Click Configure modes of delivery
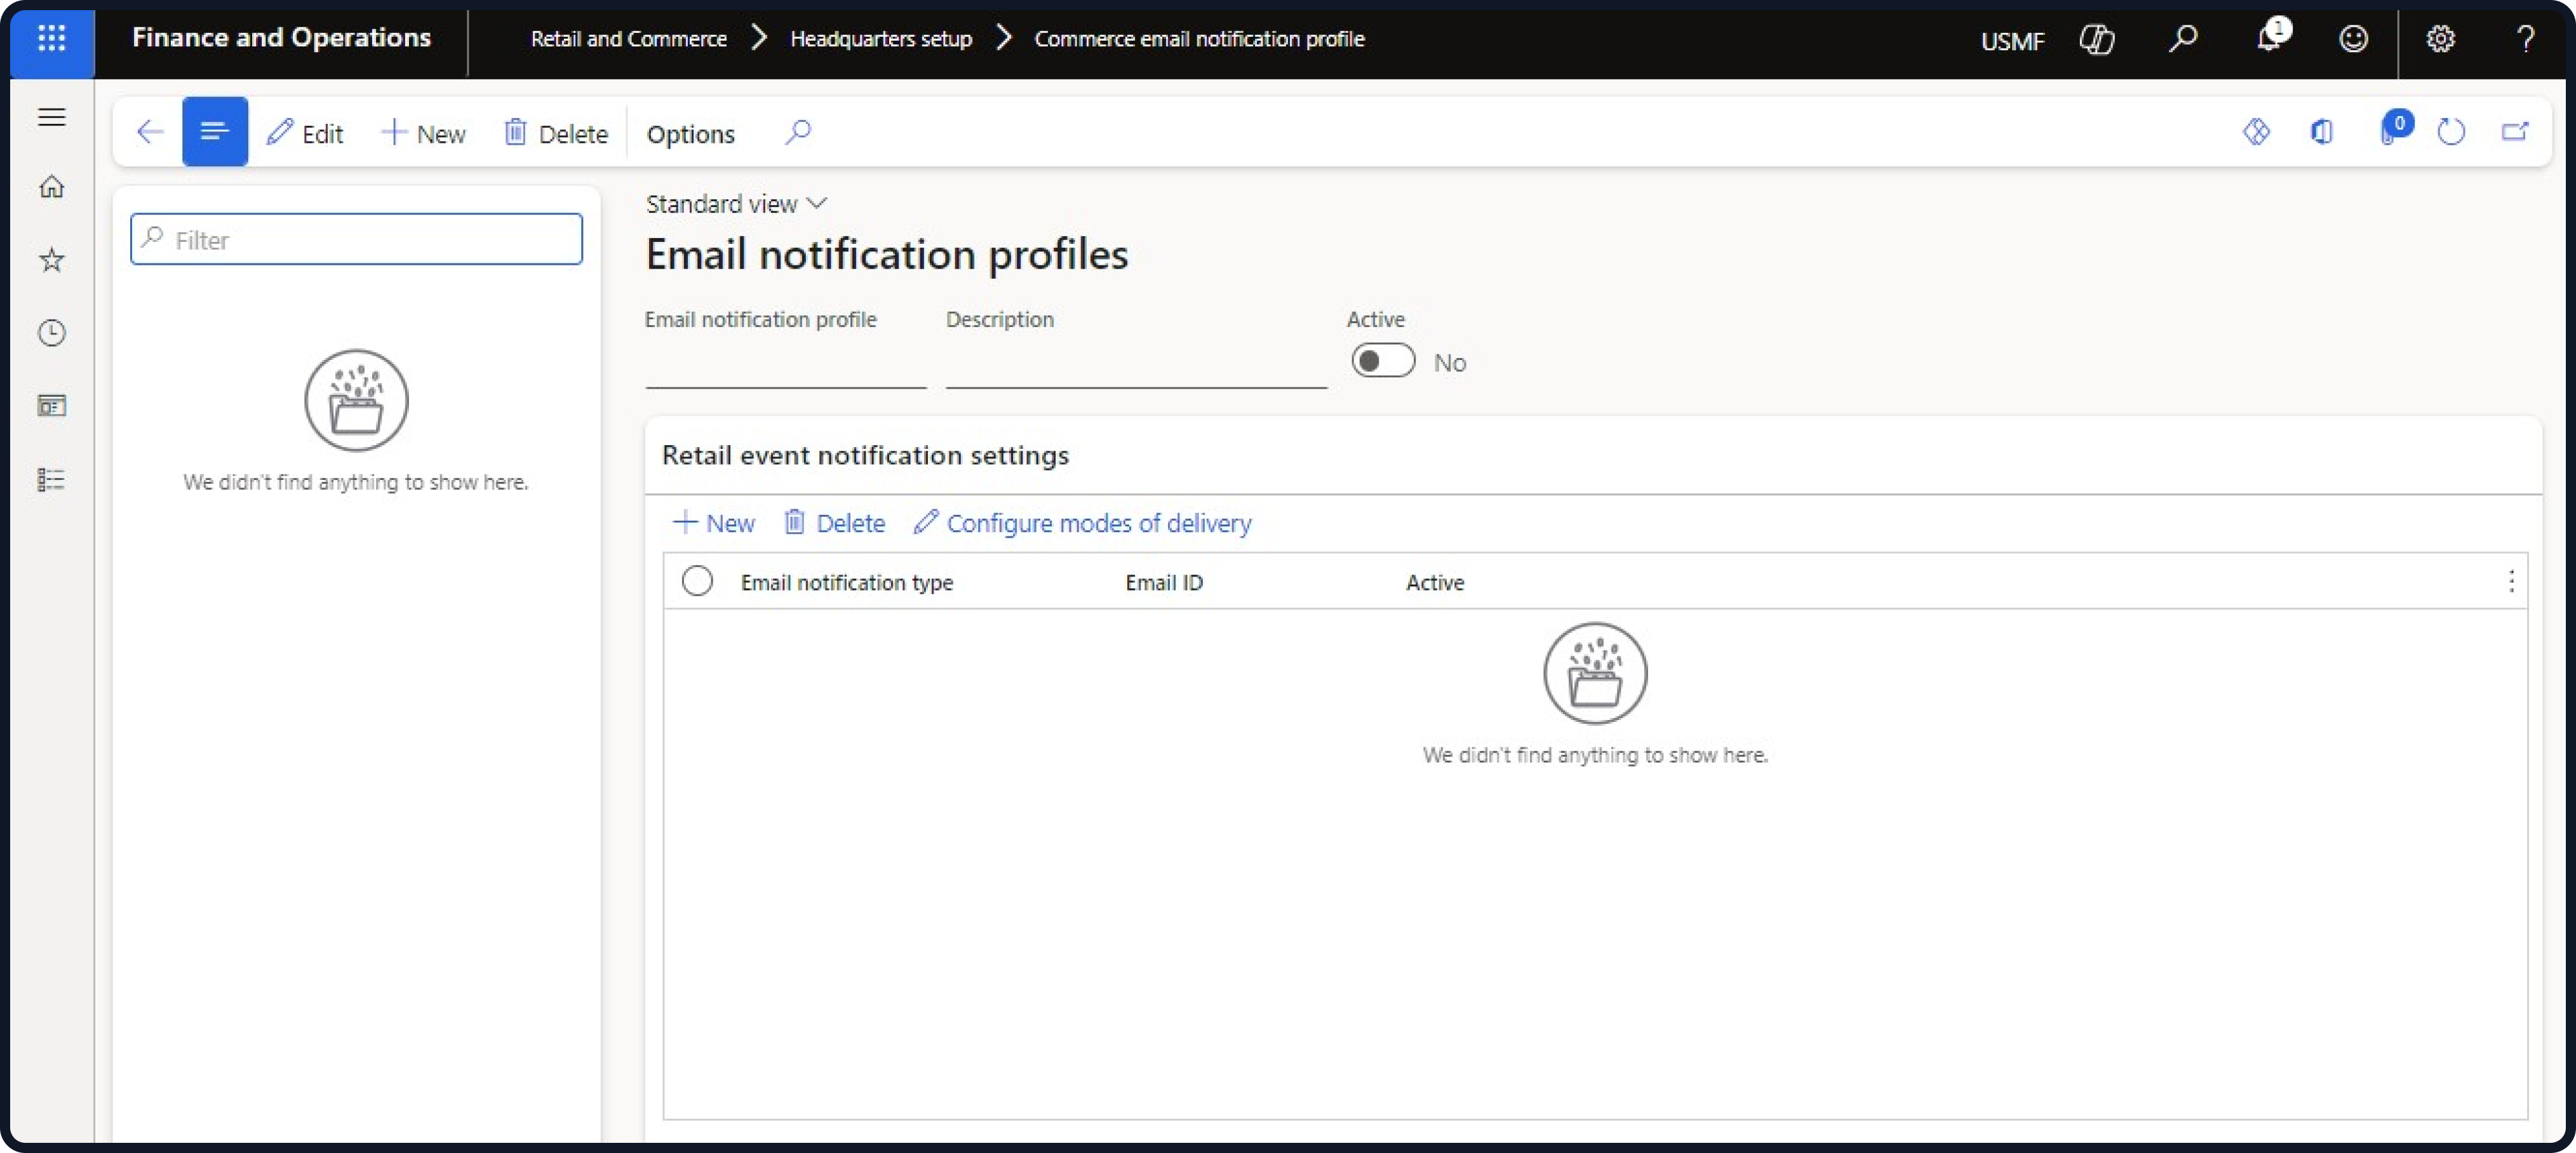This screenshot has height=1153, width=2576. click(x=1082, y=523)
